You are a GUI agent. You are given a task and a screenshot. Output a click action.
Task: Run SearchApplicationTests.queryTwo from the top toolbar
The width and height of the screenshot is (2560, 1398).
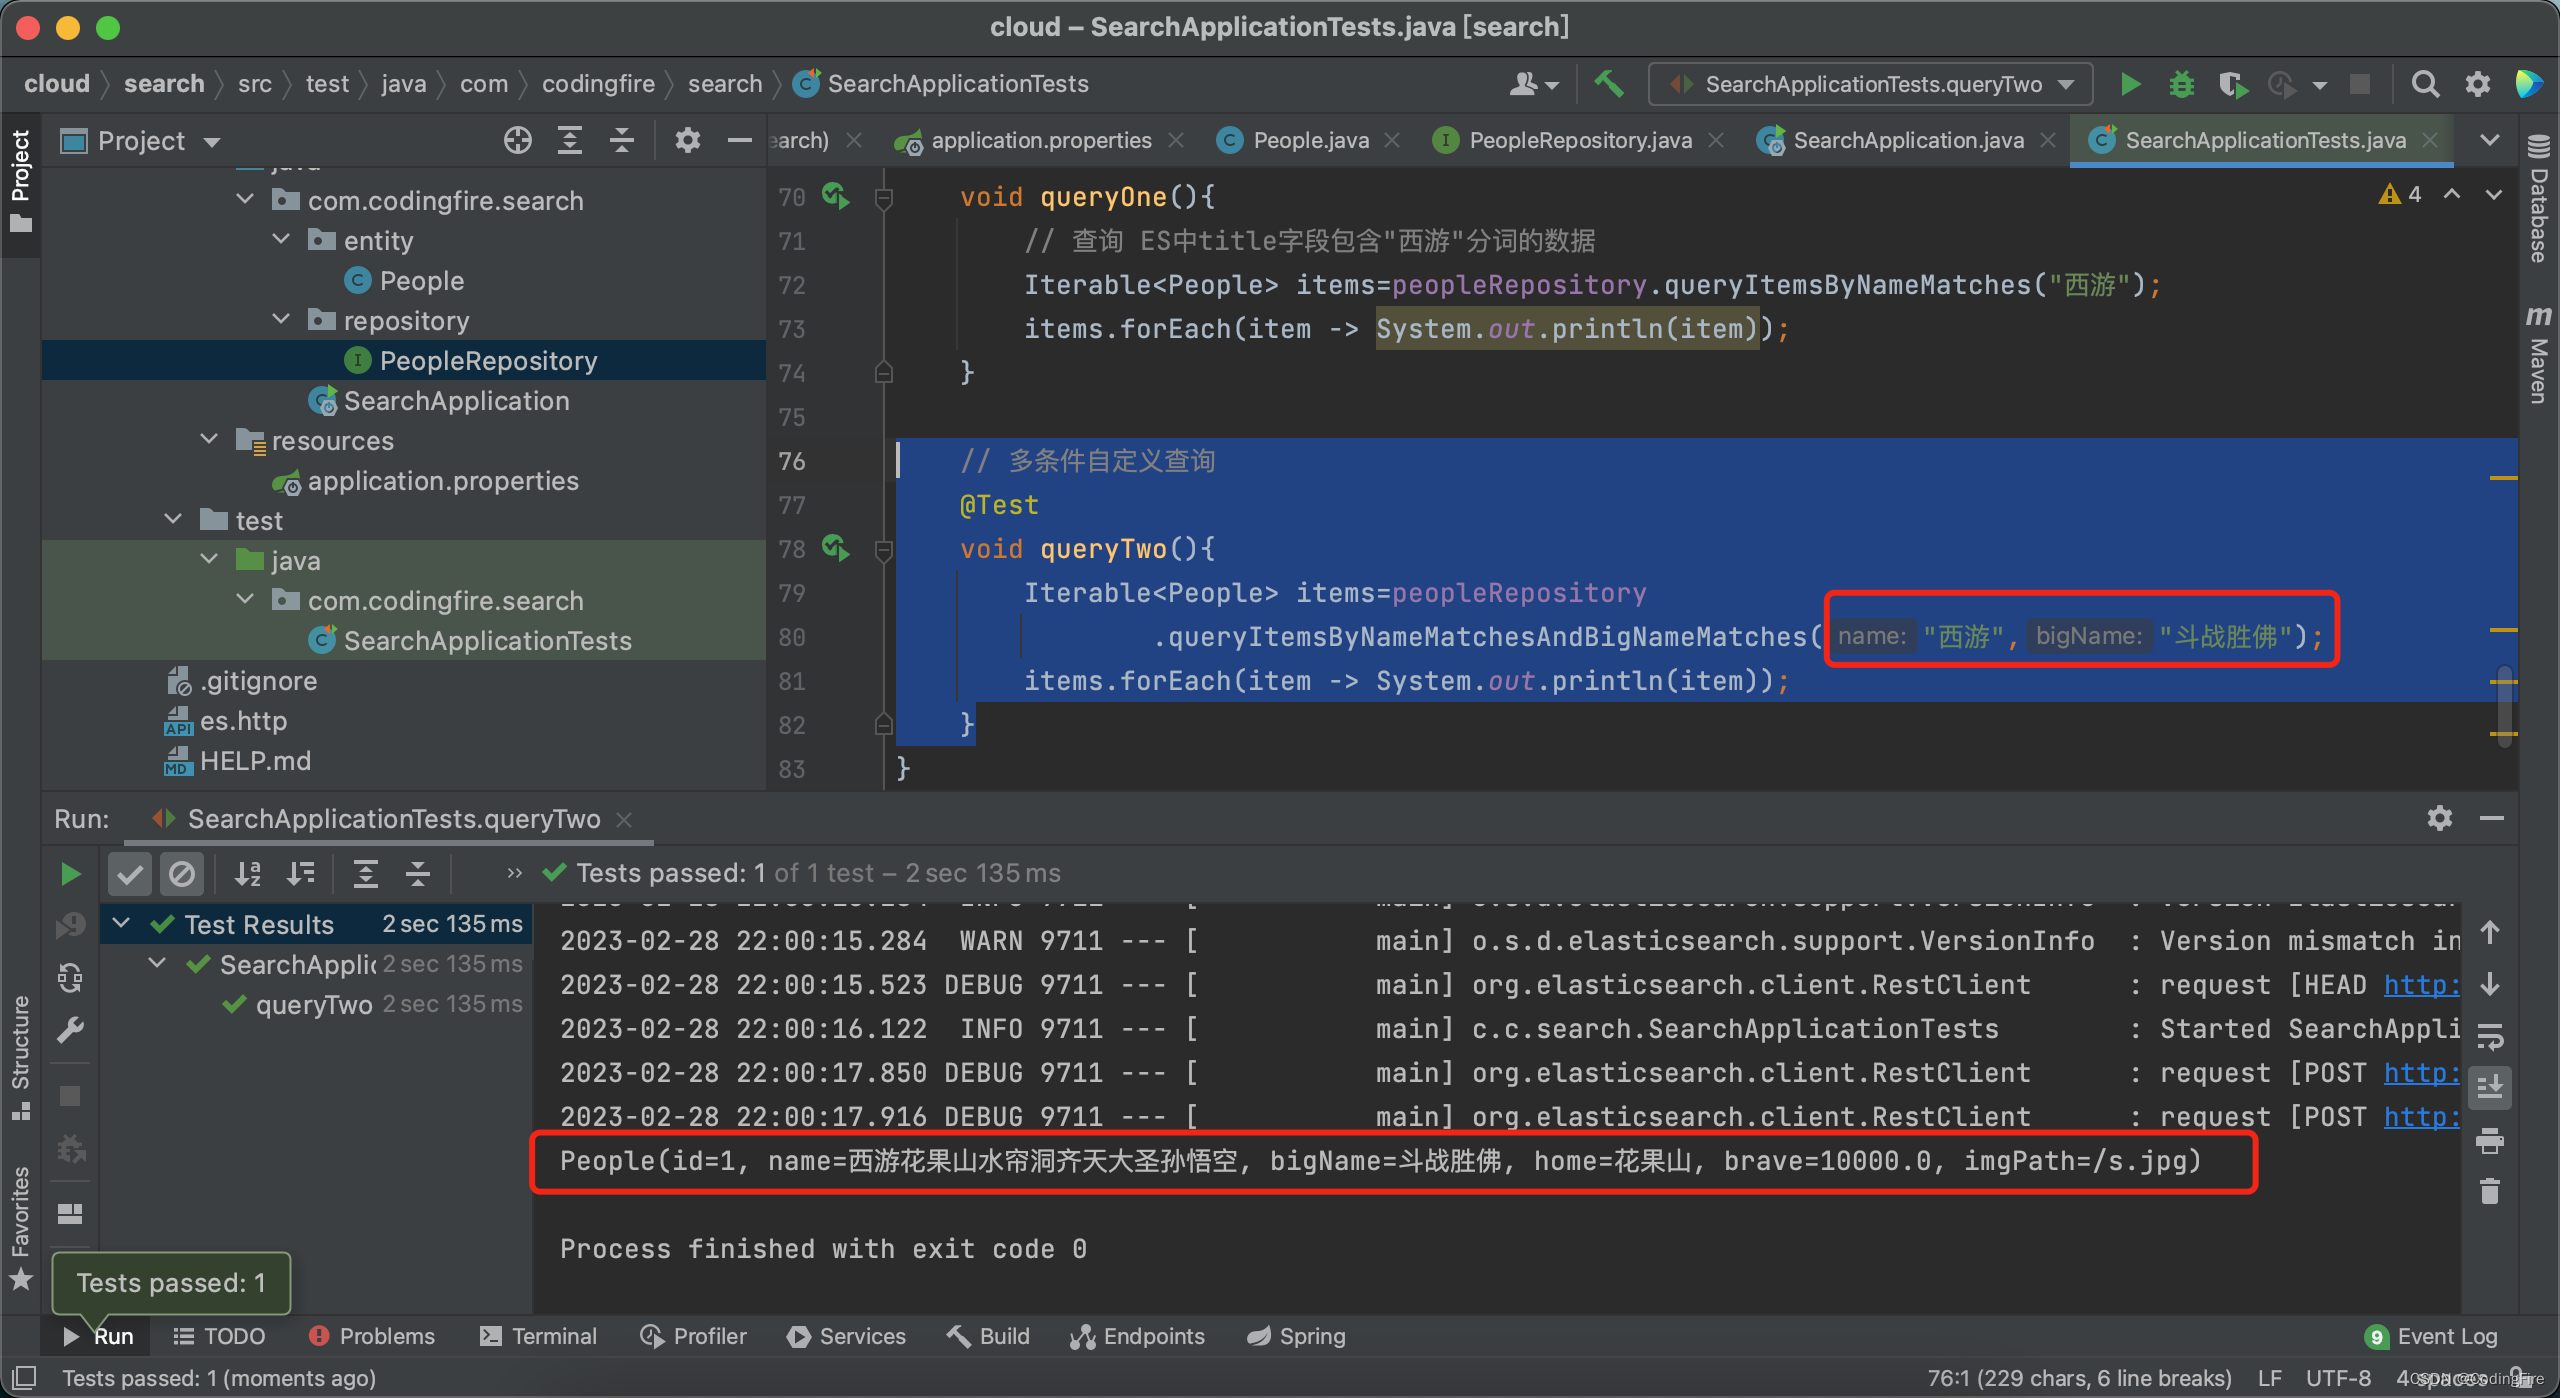click(x=2130, y=85)
